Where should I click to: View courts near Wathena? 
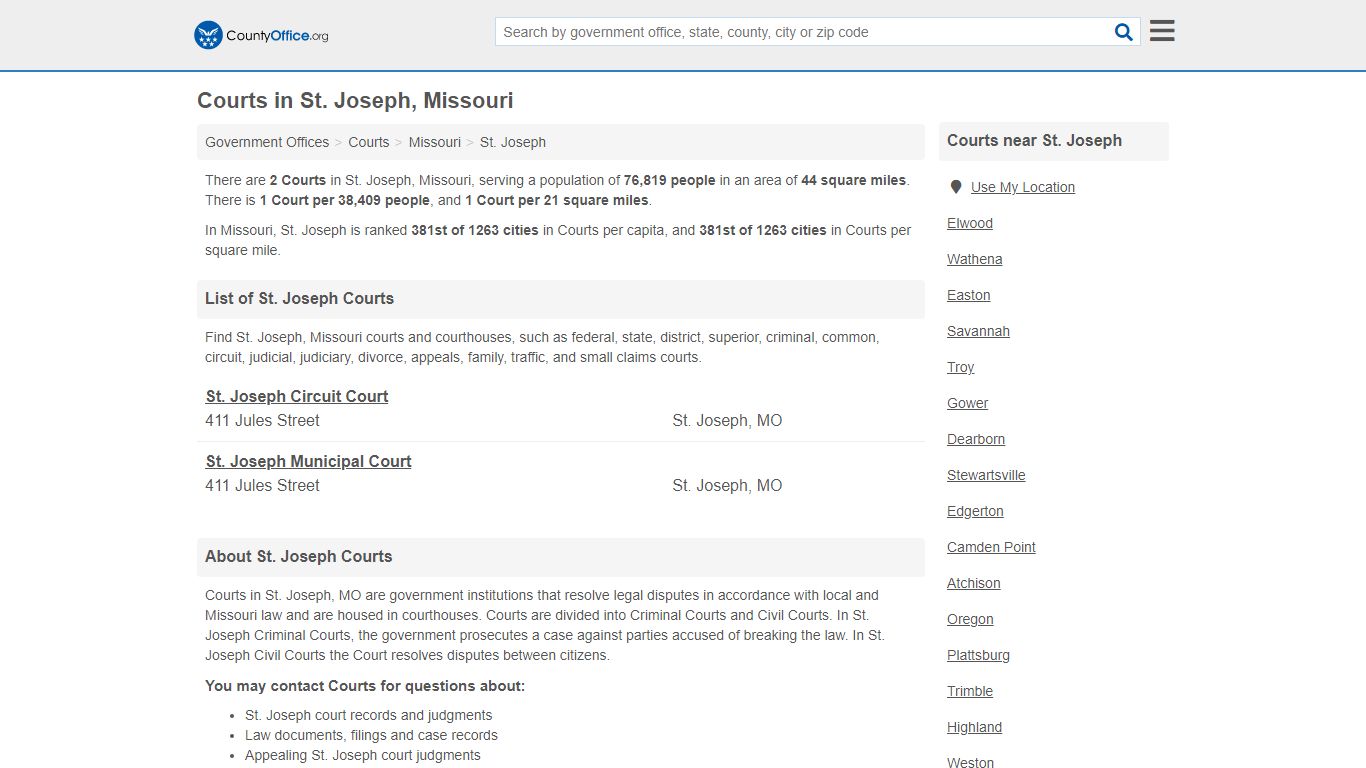[x=975, y=259]
